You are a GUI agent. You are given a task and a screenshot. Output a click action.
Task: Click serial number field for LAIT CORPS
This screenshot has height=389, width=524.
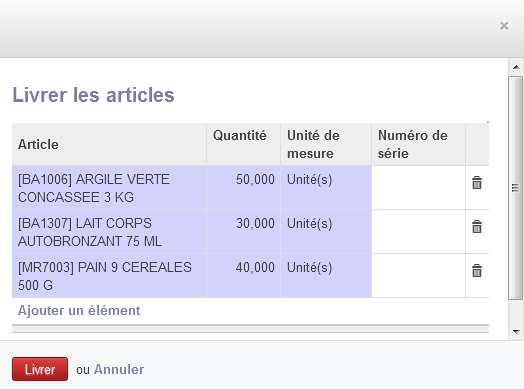[x=418, y=232]
